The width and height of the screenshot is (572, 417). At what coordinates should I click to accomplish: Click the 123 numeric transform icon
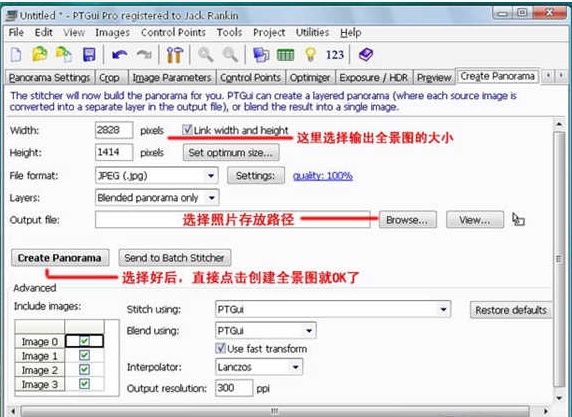point(335,55)
